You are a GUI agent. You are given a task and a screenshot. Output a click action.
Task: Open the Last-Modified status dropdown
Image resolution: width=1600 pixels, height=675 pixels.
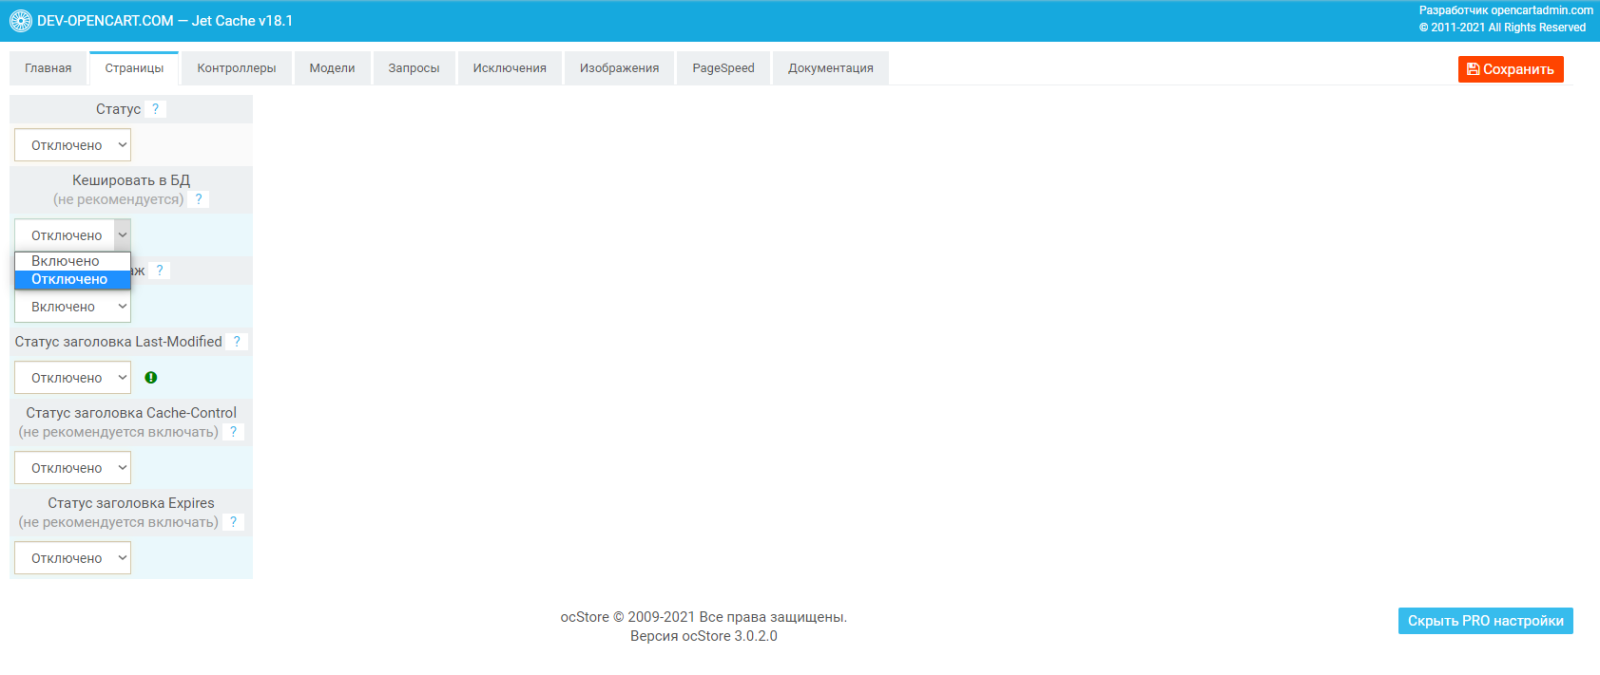pos(73,378)
